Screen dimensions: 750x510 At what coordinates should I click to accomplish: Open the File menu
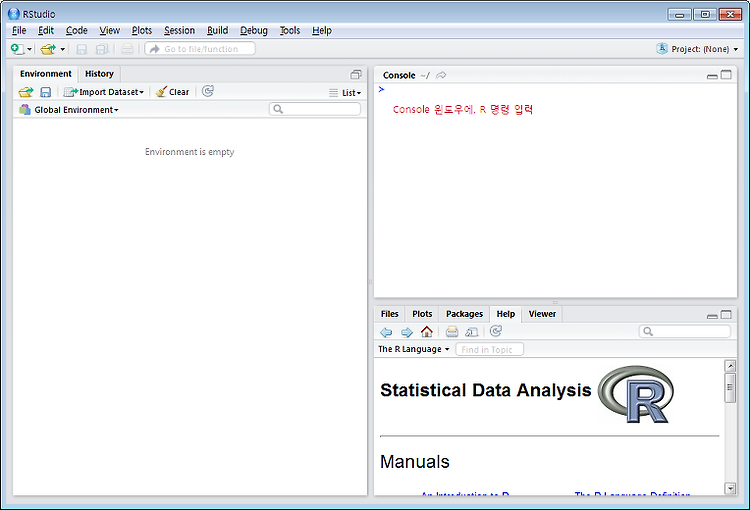[x=19, y=30]
